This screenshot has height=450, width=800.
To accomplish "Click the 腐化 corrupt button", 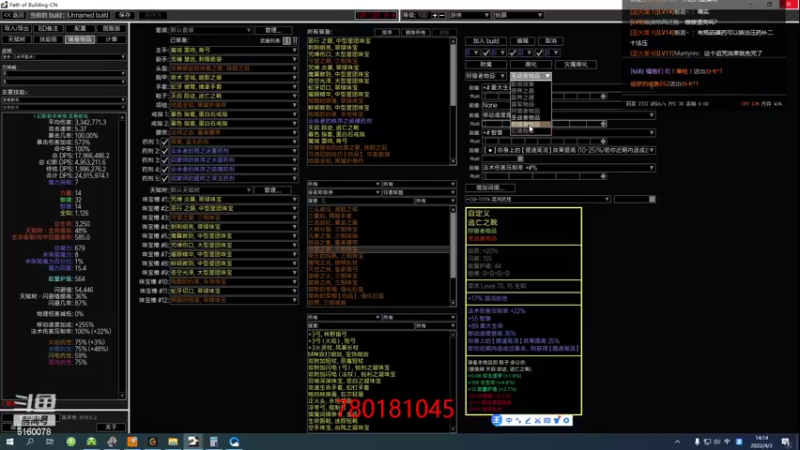I will (x=531, y=64).
